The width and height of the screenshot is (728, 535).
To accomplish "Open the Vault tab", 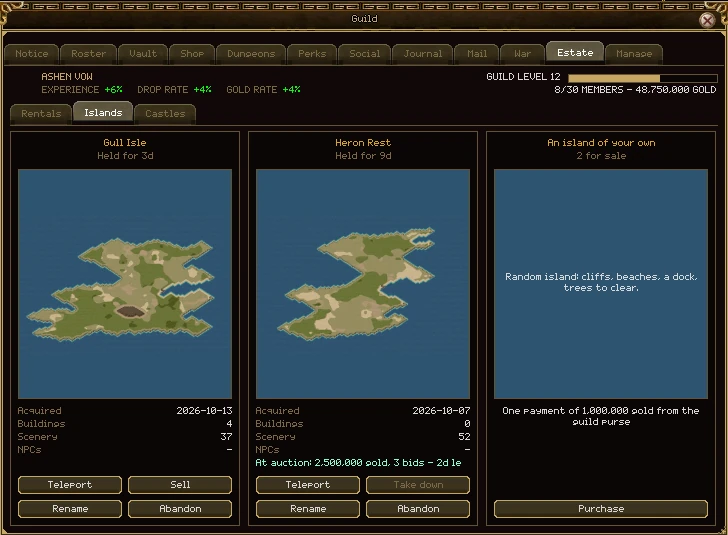I will point(143,54).
